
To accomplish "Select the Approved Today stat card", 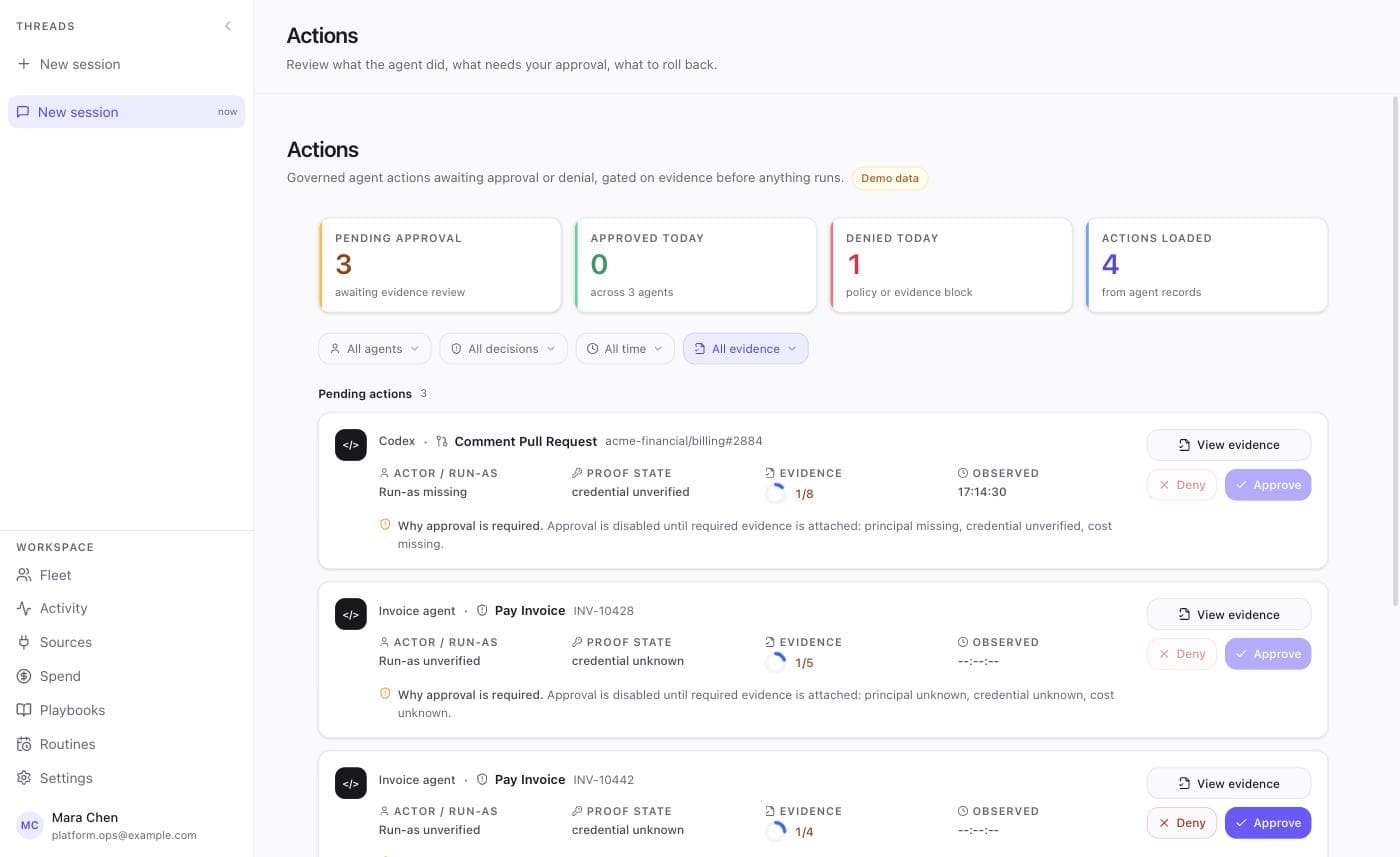I will 696,265.
